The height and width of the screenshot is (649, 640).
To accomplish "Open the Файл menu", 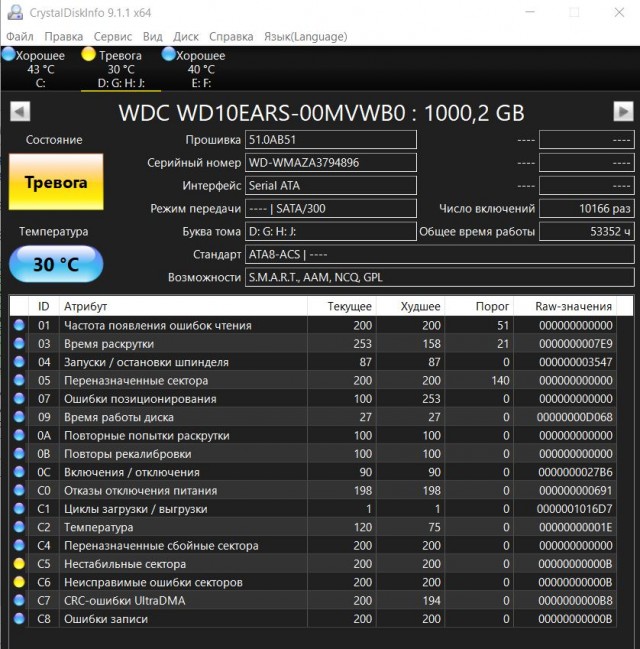I will point(20,36).
